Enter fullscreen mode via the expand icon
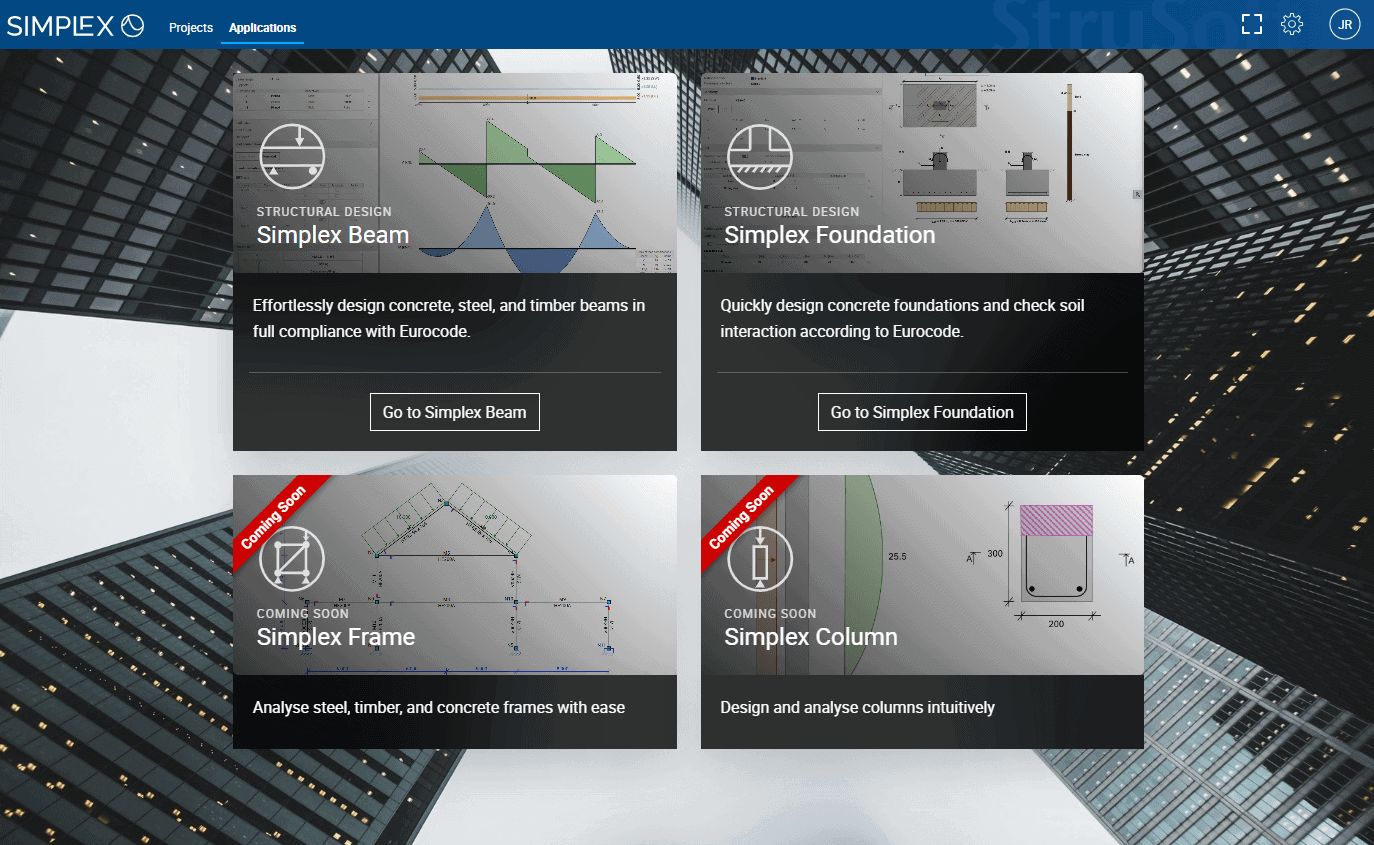 (x=1251, y=23)
